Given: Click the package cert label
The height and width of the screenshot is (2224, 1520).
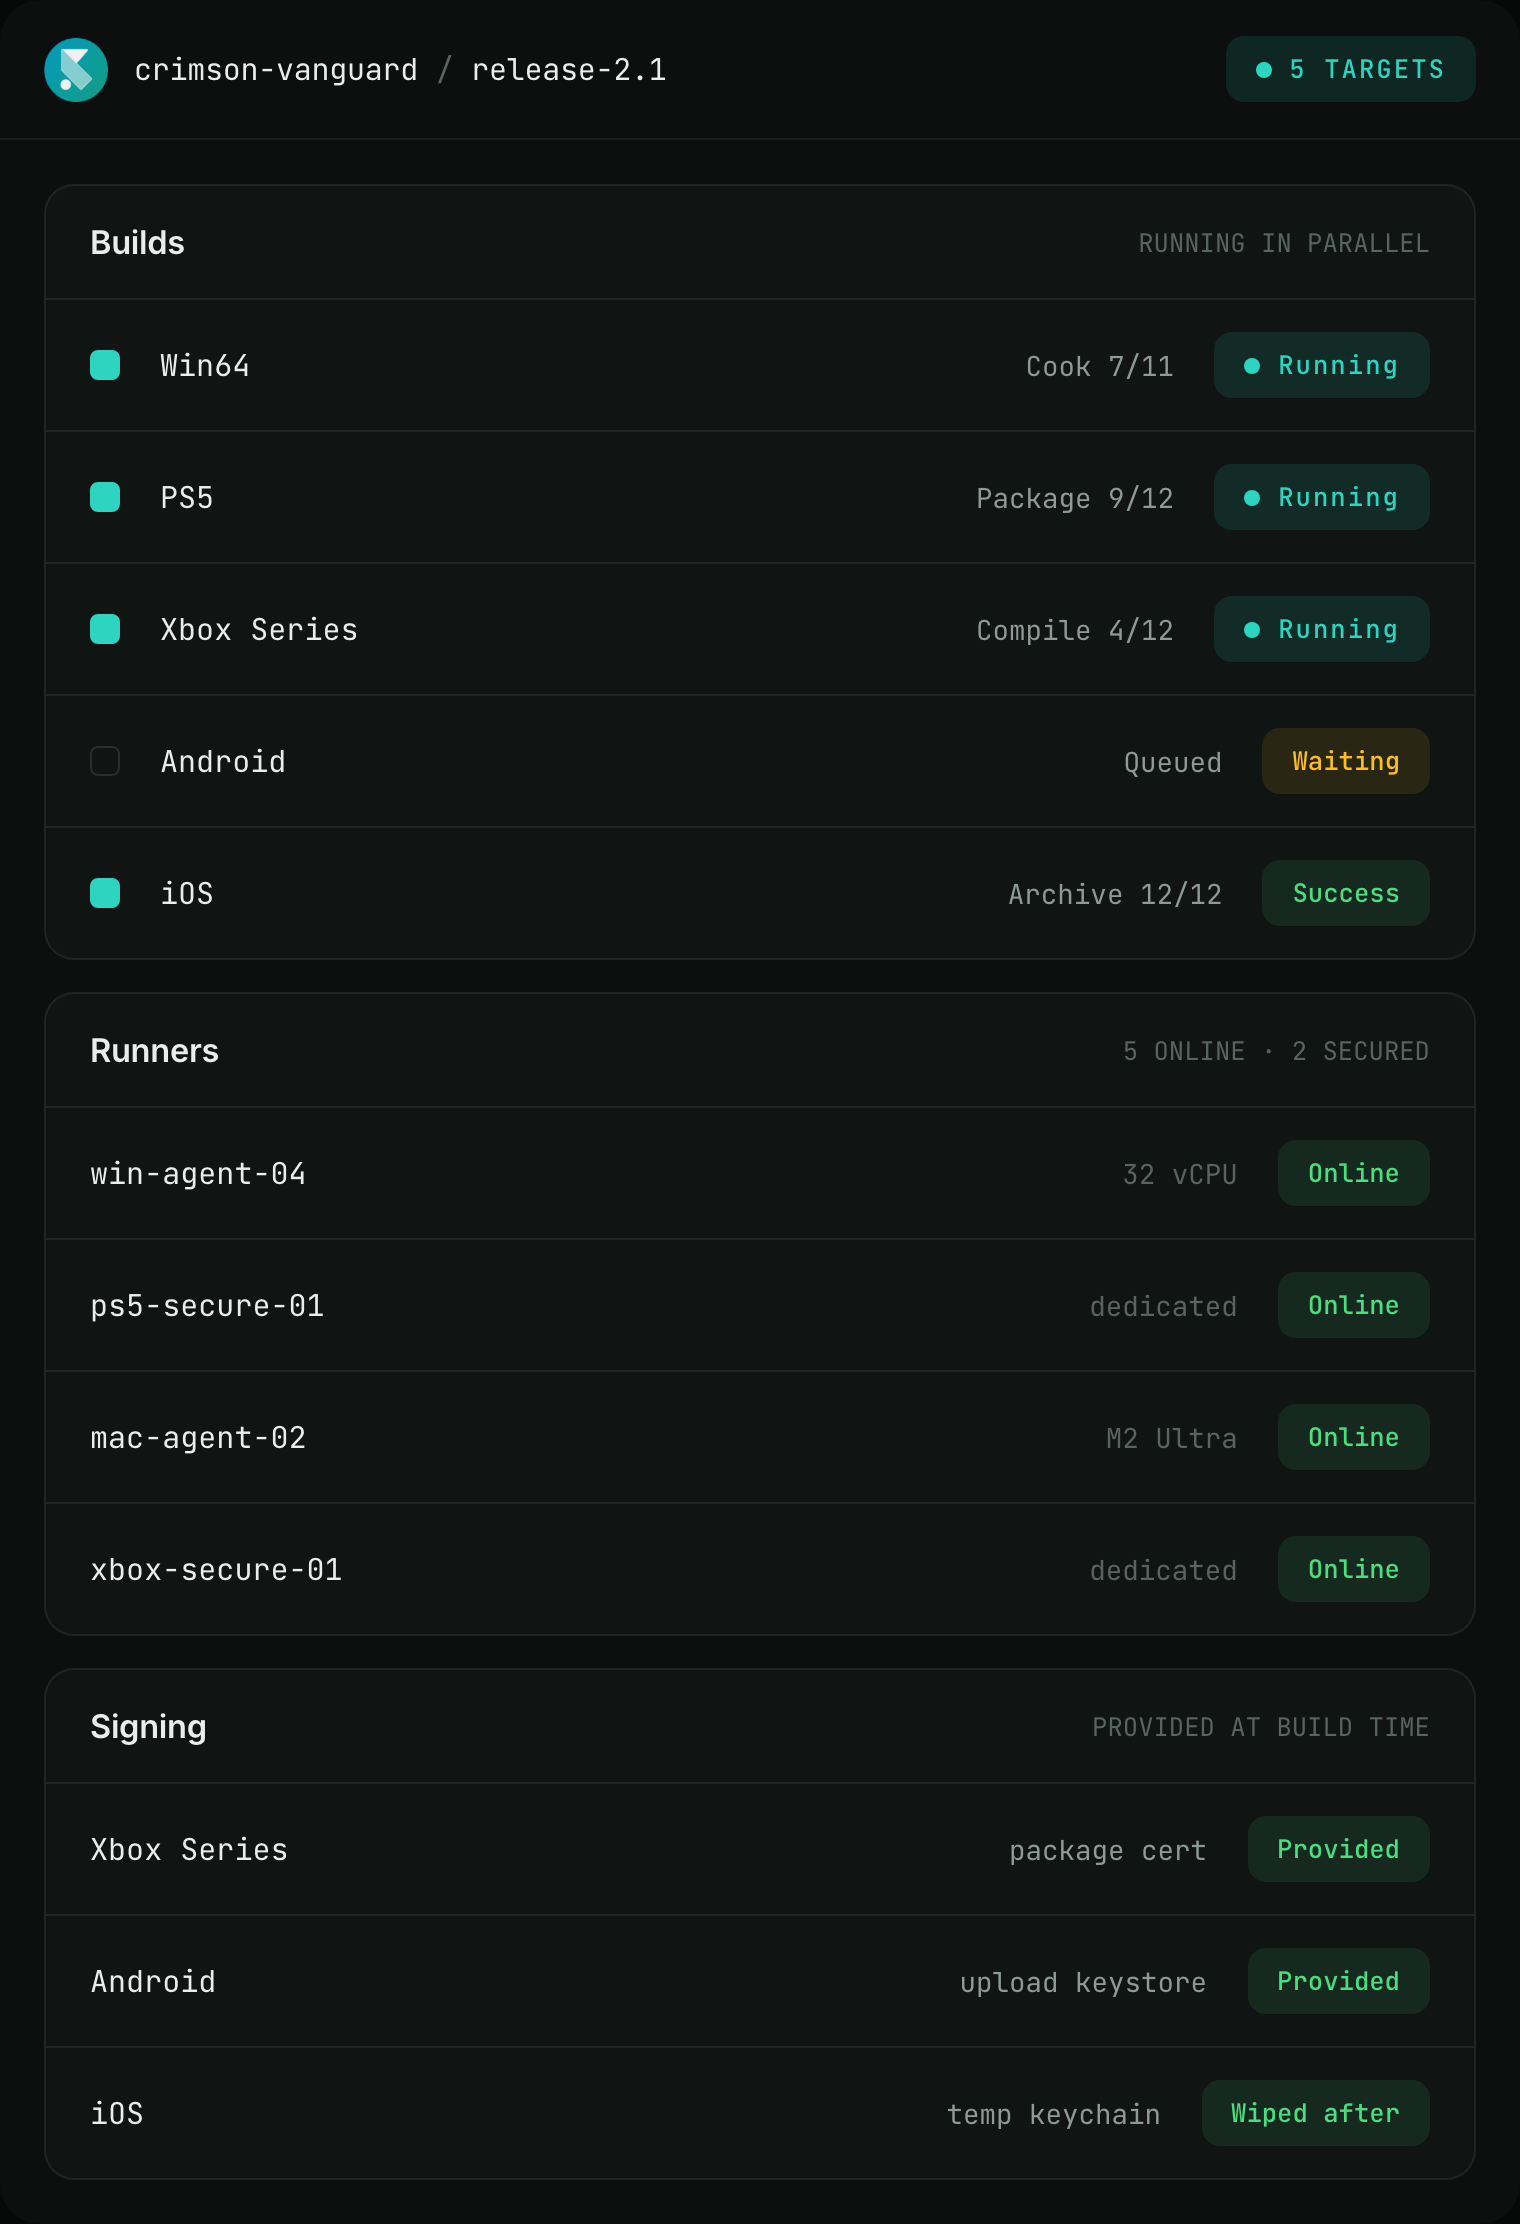Looking at the screenshot, I should point(1108,1850).
